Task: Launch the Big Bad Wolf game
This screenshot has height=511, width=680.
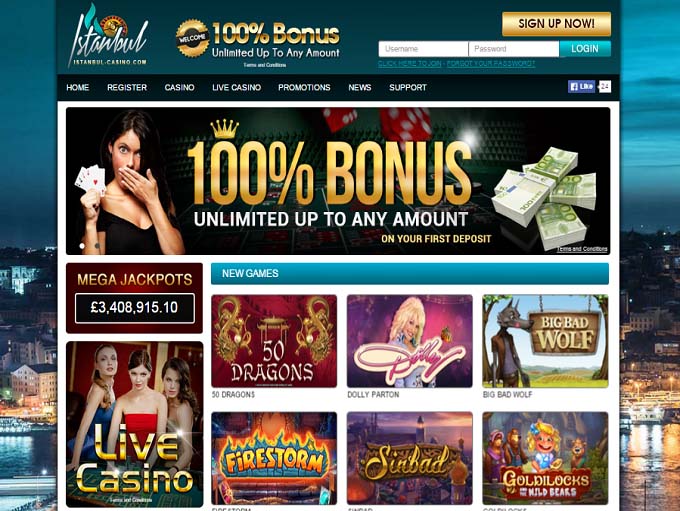Action: tap(545, 341)
